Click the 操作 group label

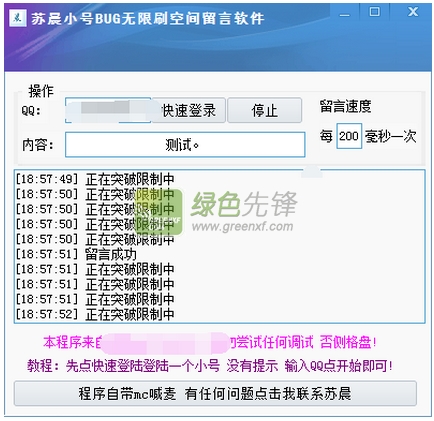coord(41,91)
